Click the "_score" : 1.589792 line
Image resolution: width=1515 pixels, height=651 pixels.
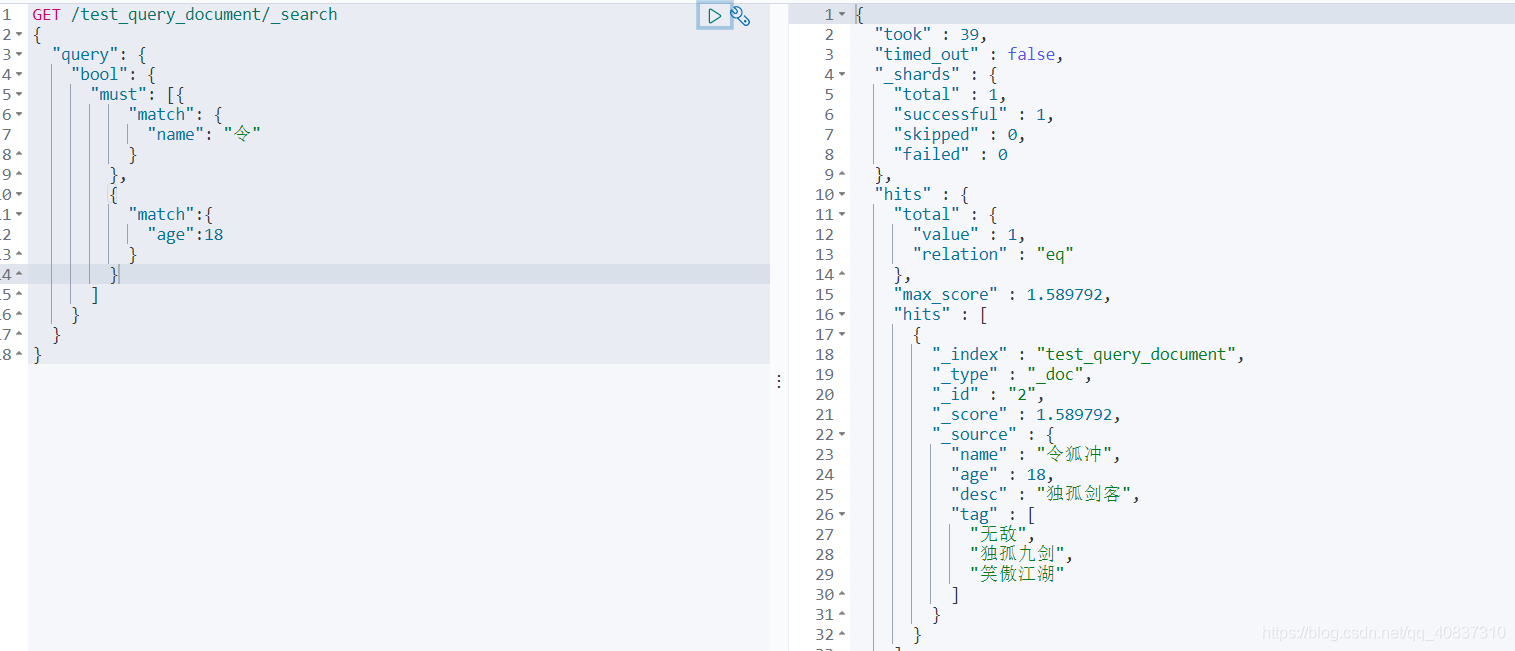(x=1026, y=414)
